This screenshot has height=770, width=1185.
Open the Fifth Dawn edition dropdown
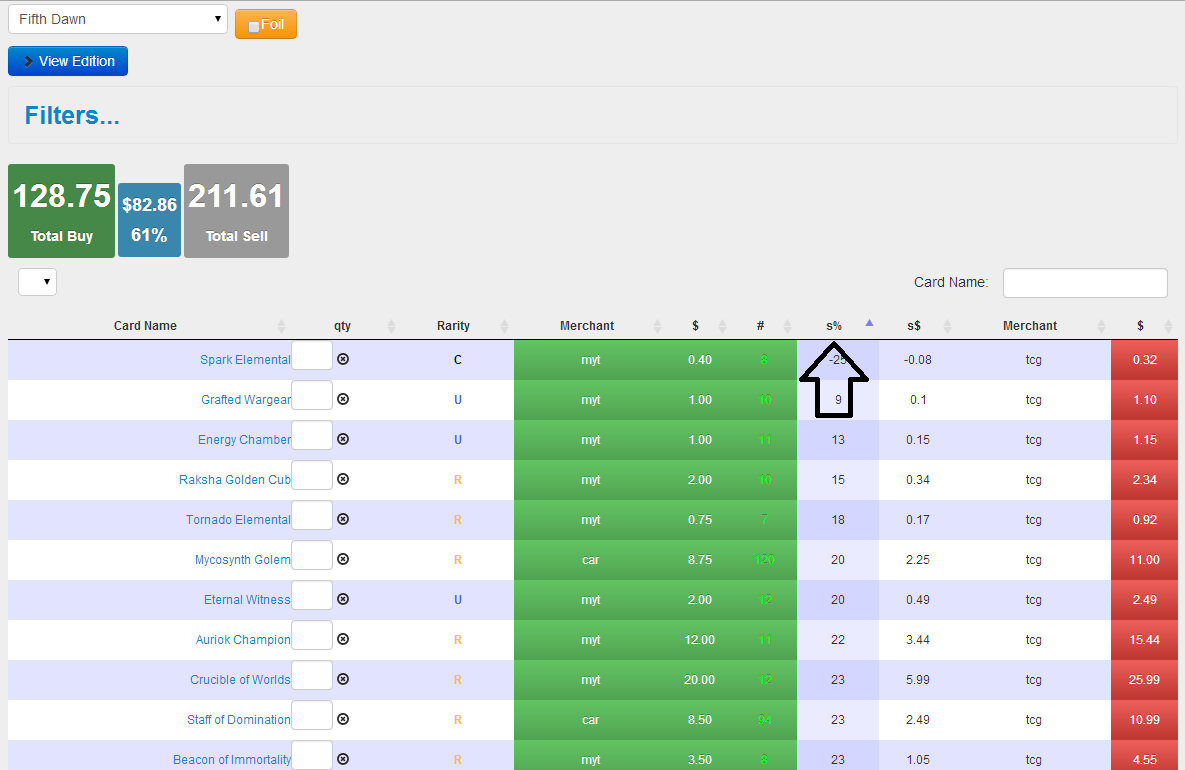coord(118,19)
